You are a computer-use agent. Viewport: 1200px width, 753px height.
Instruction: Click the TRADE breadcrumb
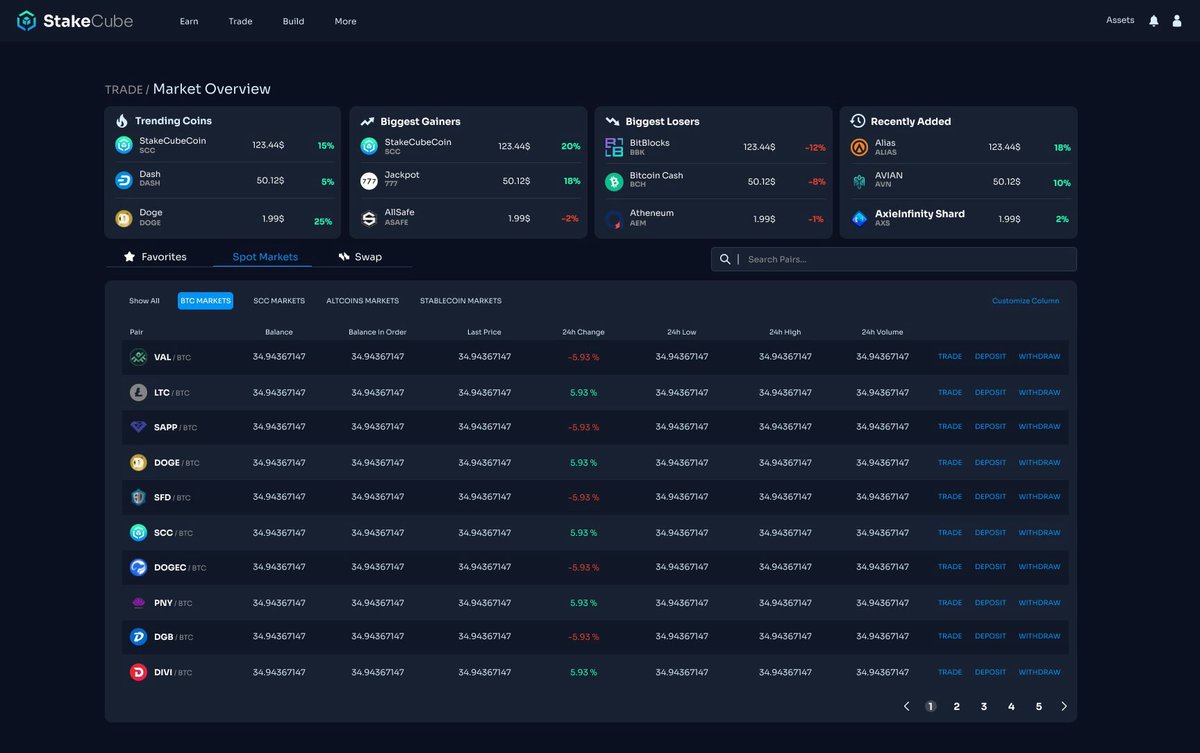124,90
